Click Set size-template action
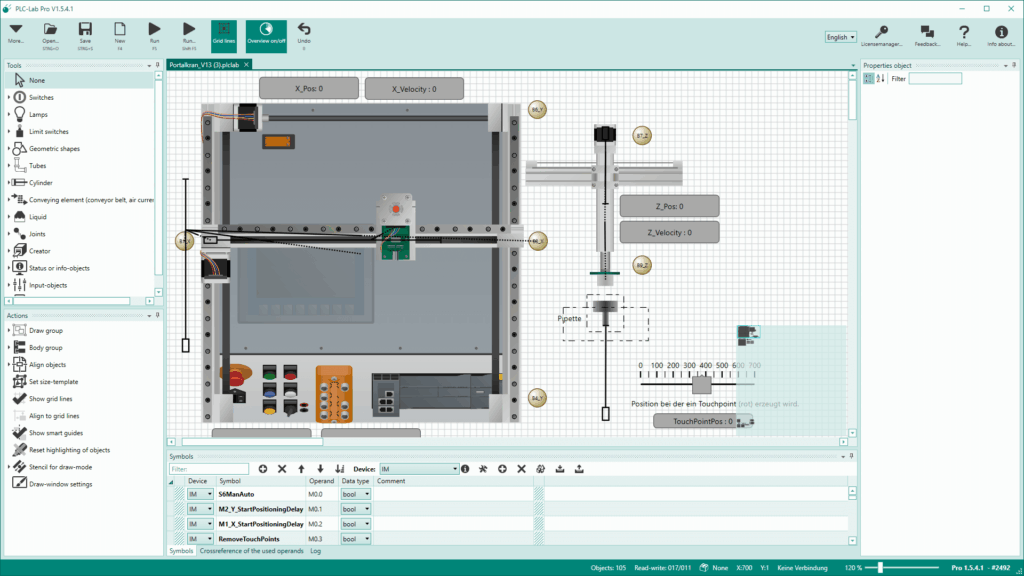 click(x=53, y=381)
